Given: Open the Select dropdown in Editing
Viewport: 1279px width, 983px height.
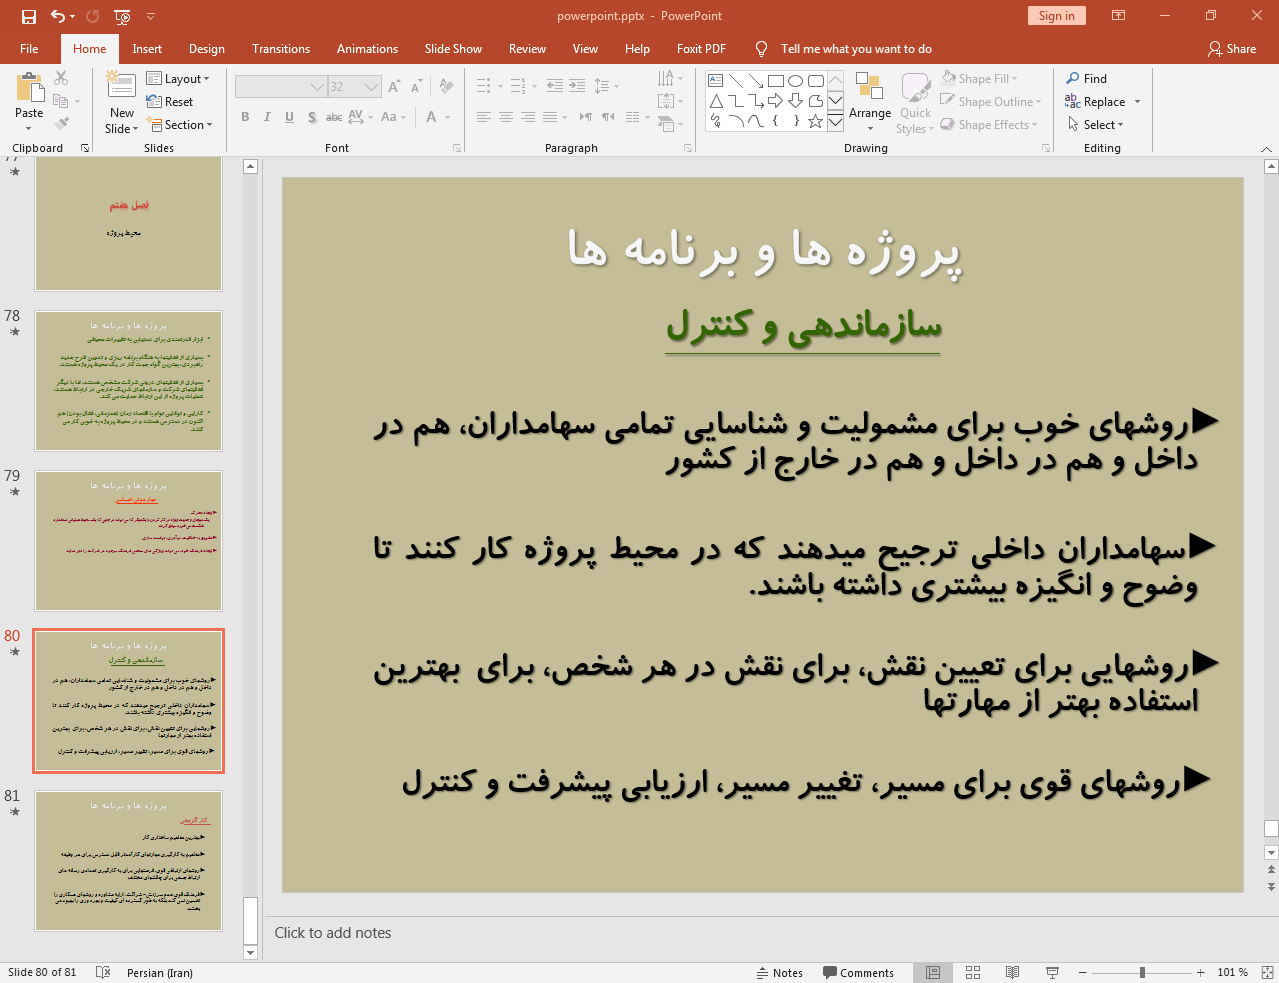Looking at the screenshot, I should (1096, 124).
